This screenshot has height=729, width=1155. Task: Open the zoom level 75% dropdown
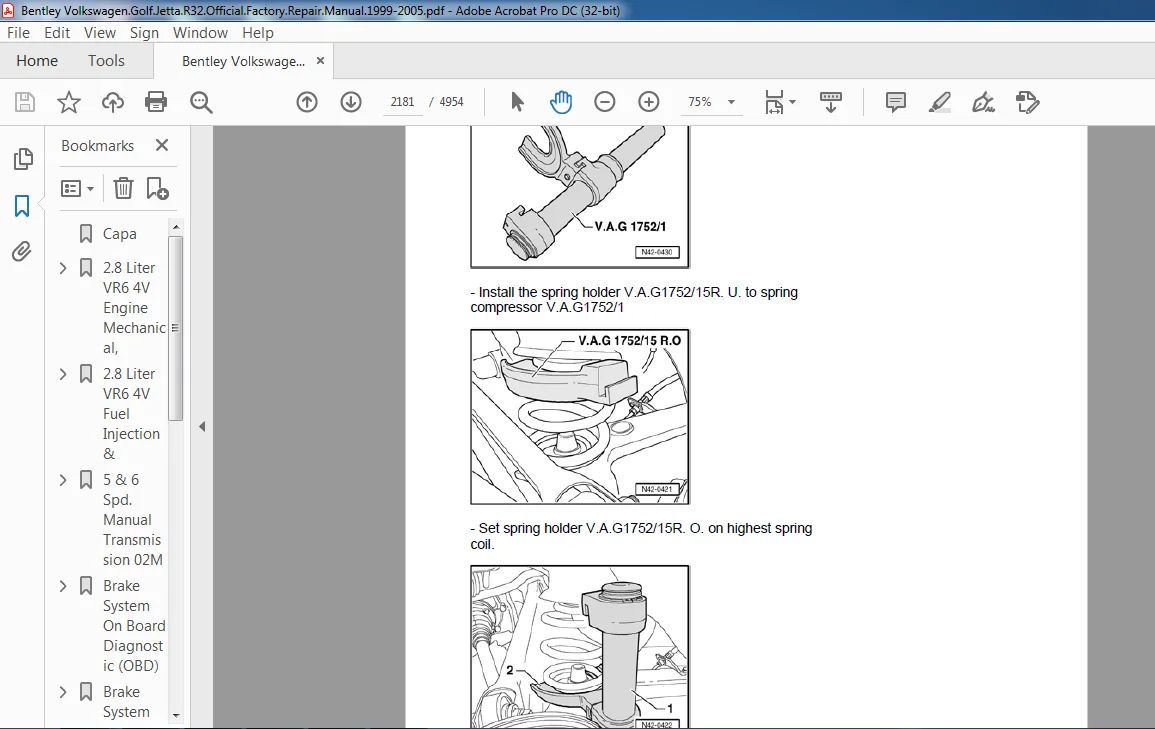pyautogui.click(x=731, y=102)
